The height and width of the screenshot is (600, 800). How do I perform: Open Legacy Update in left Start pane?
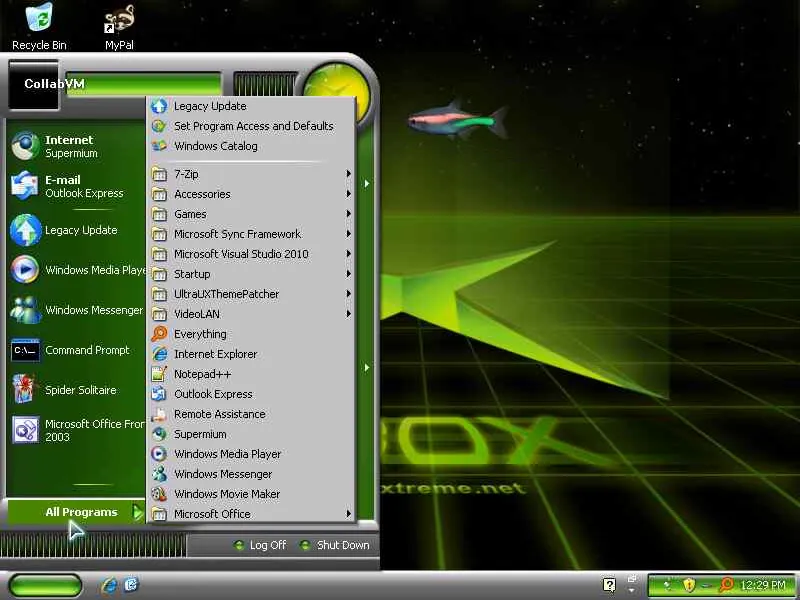coord(77,230)
